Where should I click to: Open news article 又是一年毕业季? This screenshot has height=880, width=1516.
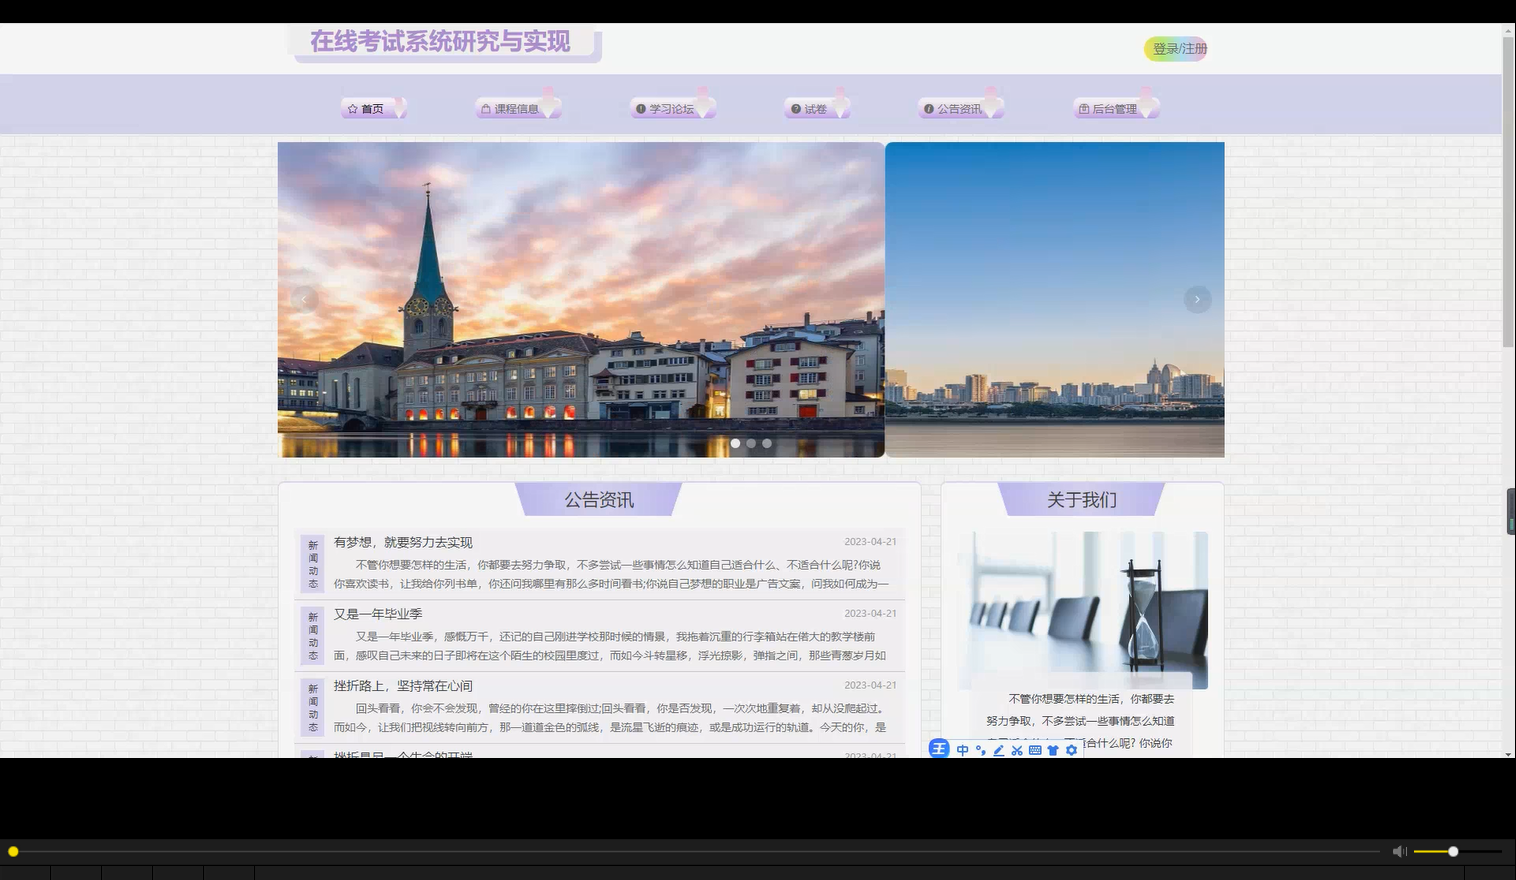point(378,614)
